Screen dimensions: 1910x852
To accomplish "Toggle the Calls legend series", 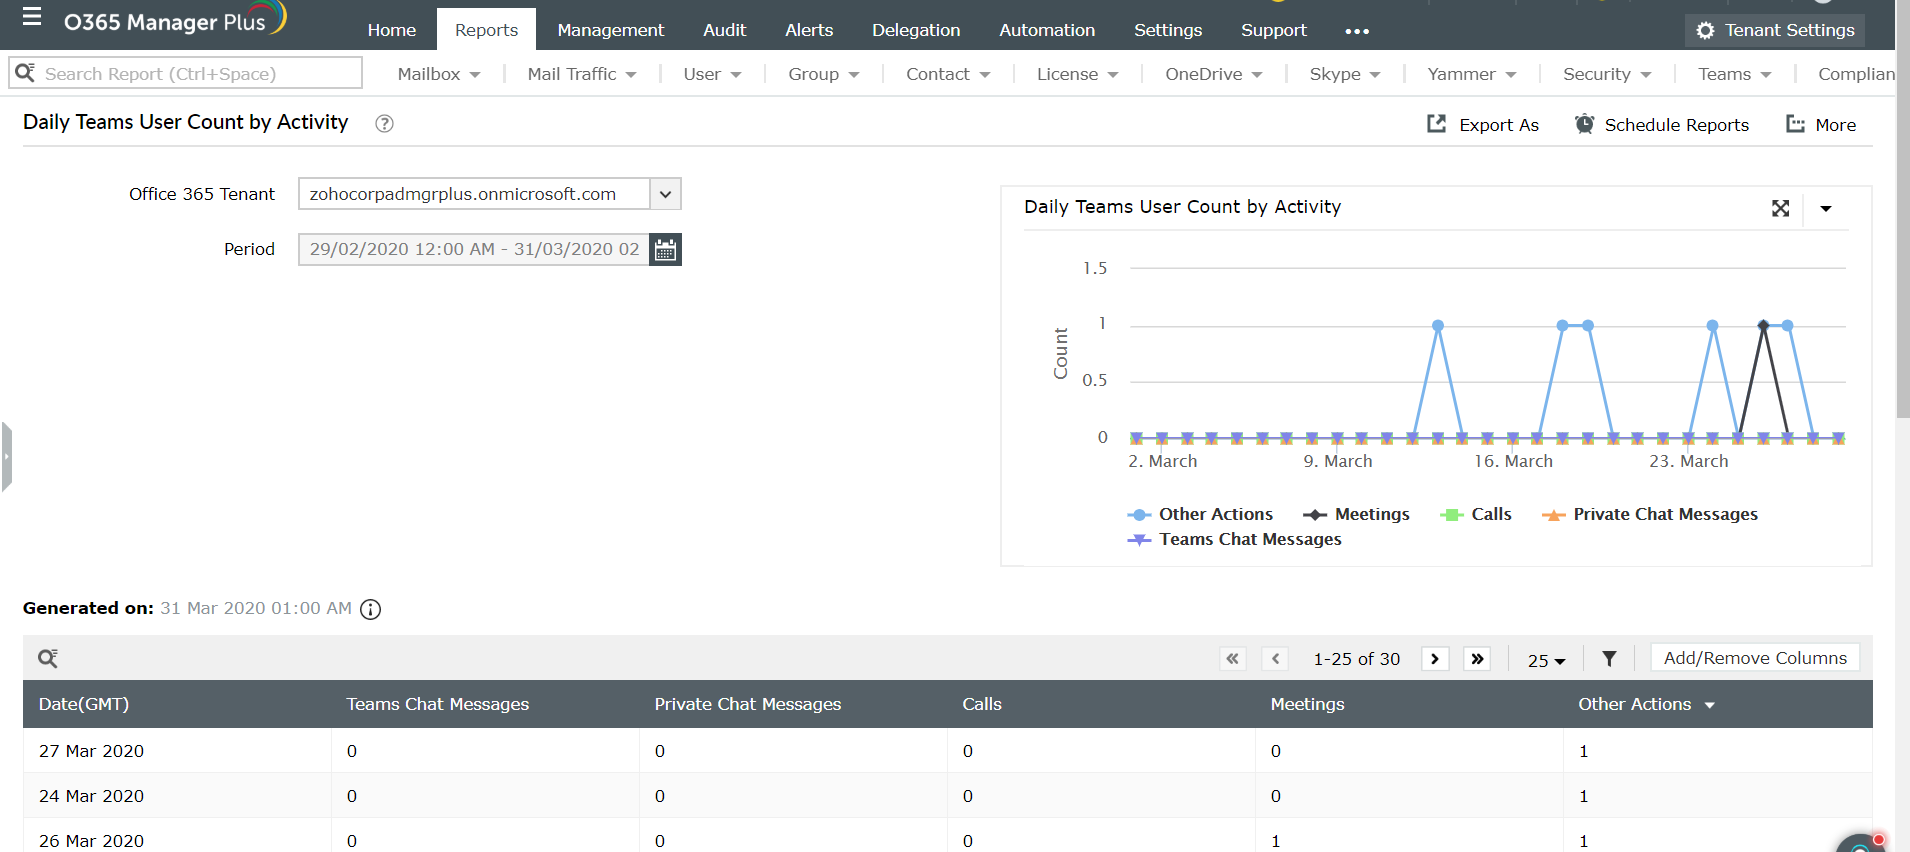I will (1475, 514).
